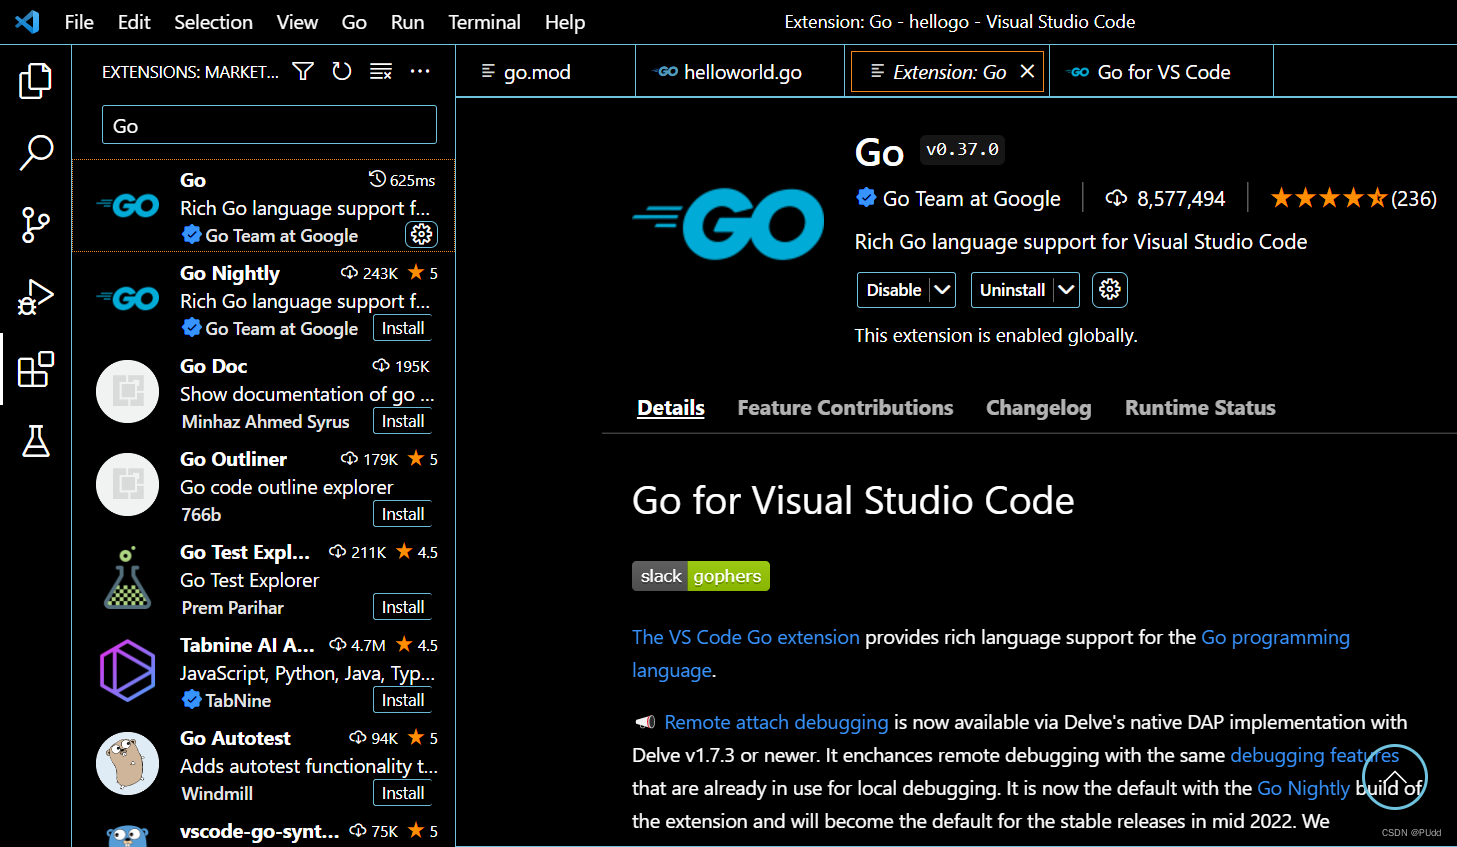1457x847 pixels.
Task: Open the debugging features link
Action: pos(1314,755)
